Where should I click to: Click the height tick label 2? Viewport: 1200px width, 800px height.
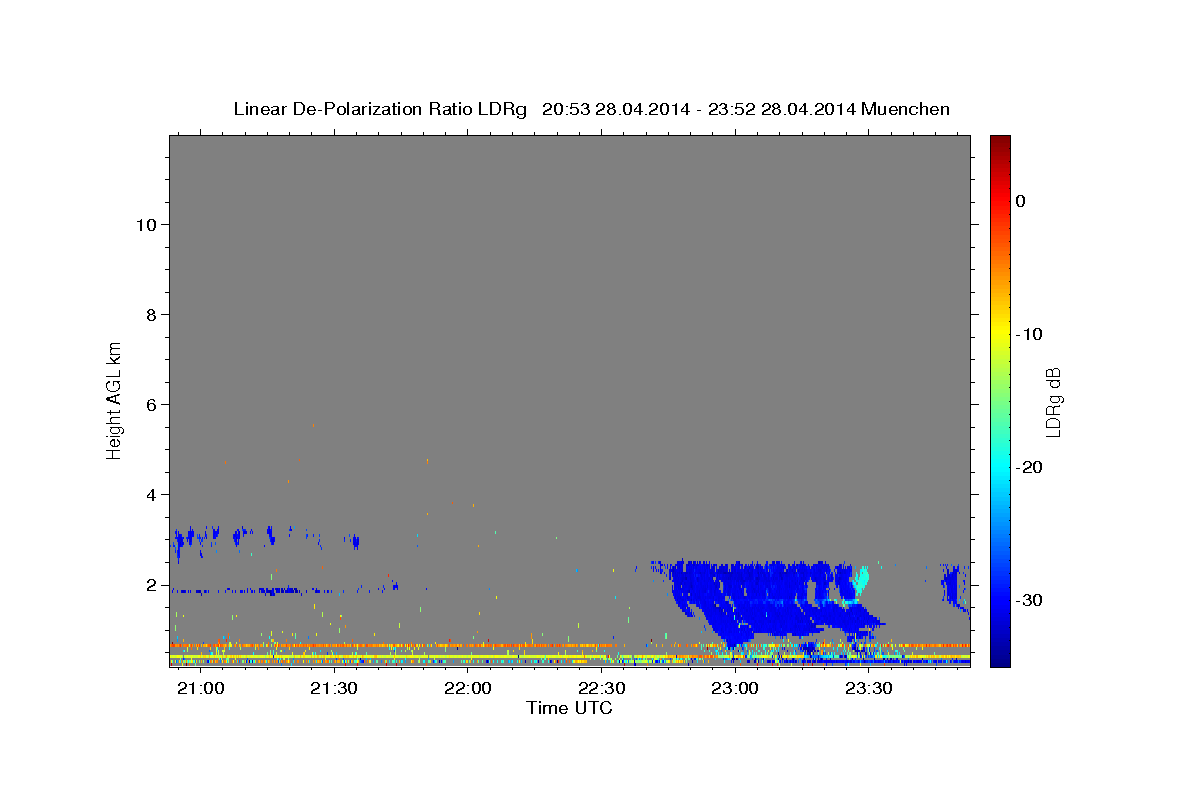152,585
